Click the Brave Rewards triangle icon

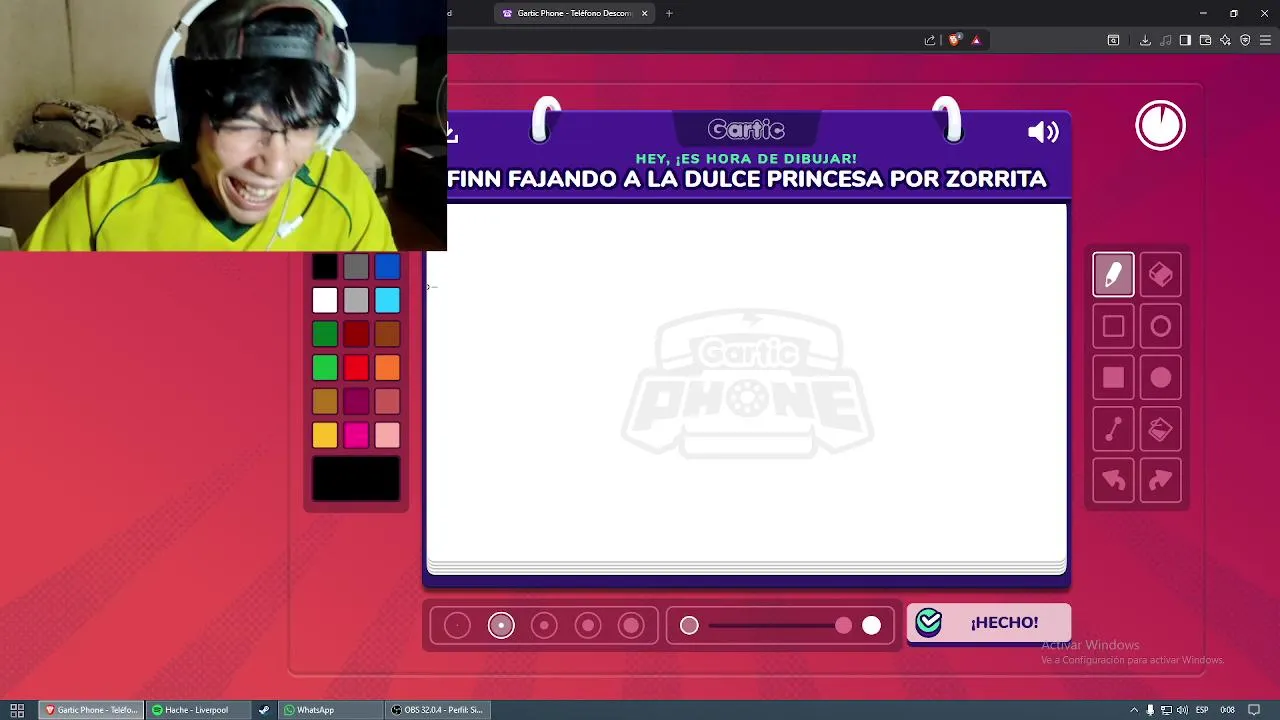tap(976, 40)
